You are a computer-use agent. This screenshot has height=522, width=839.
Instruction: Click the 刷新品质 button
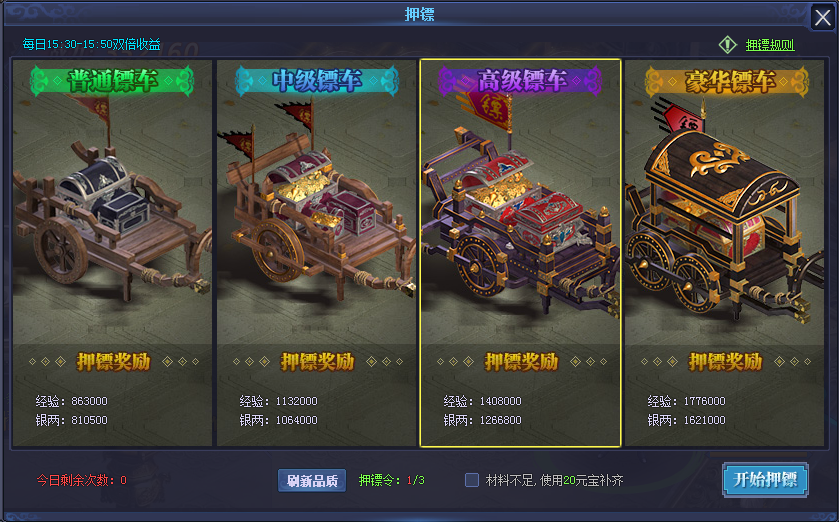(312, 480)
